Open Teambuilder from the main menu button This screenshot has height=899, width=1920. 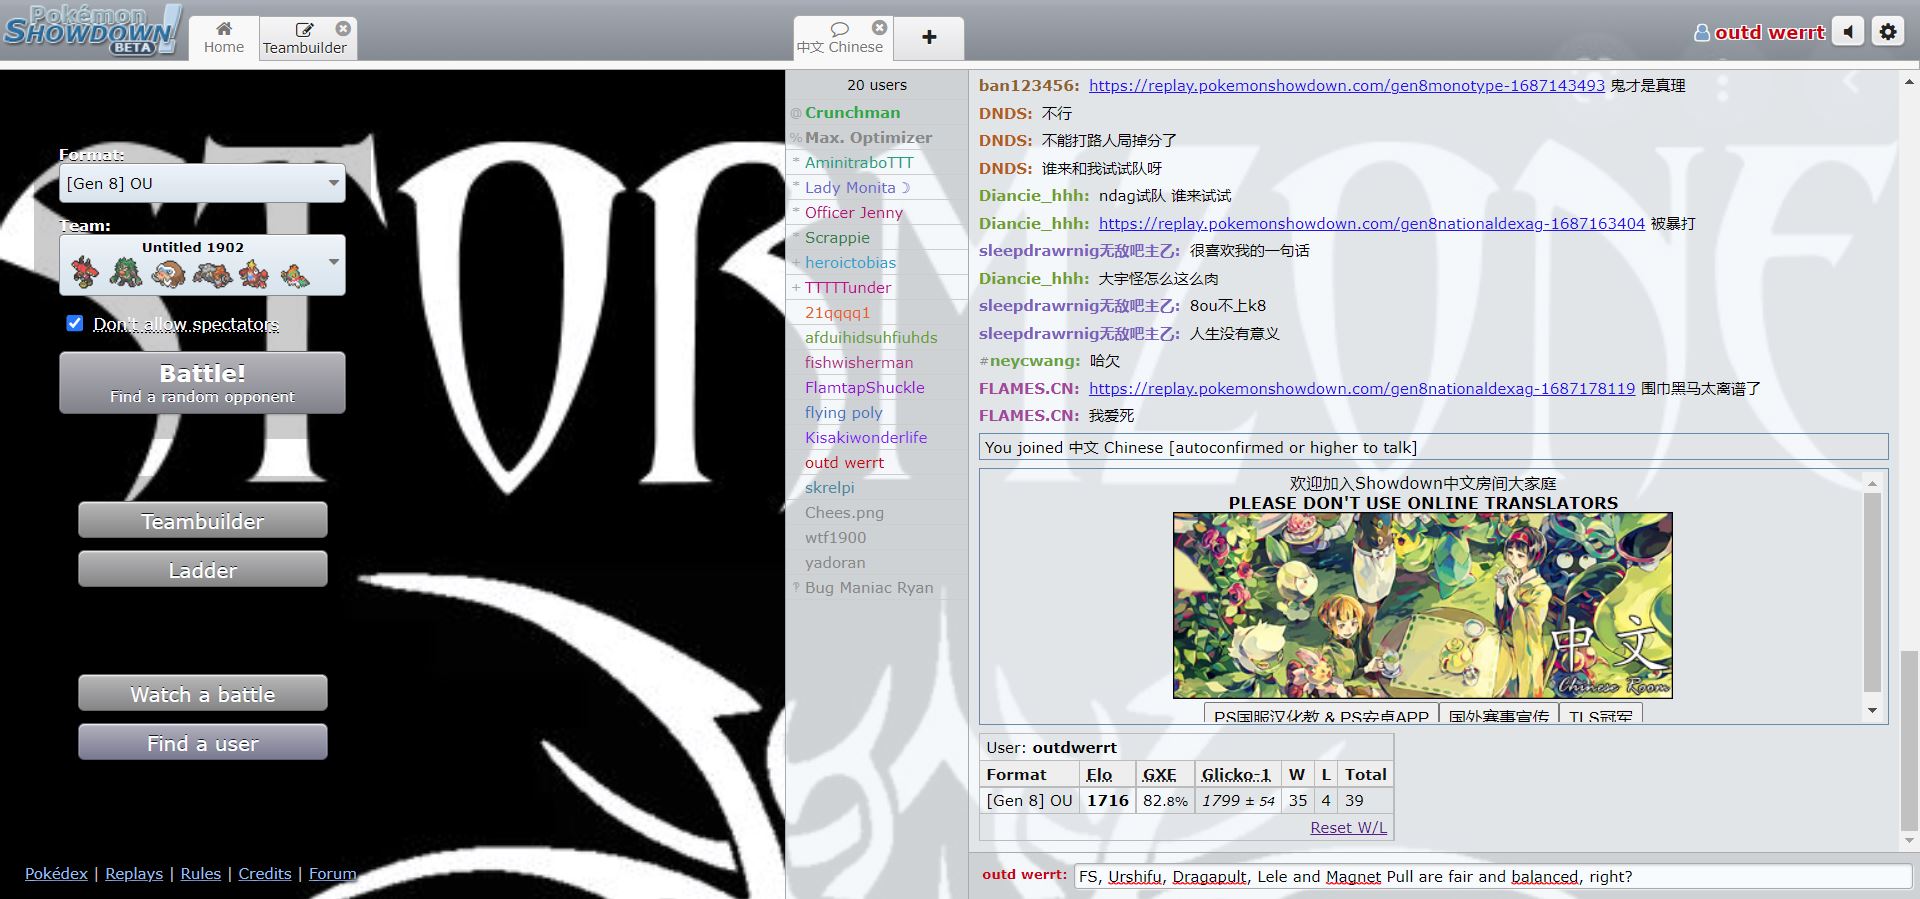pos(203,521)
